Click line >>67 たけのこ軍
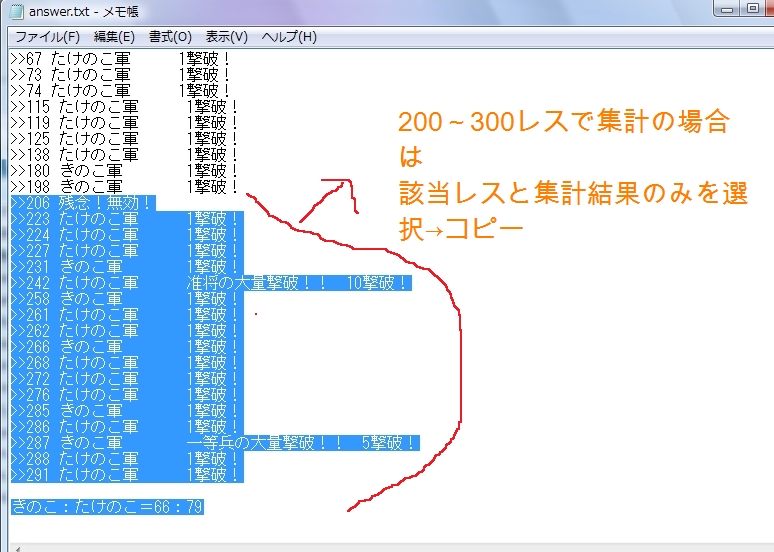 coord(120,59)
